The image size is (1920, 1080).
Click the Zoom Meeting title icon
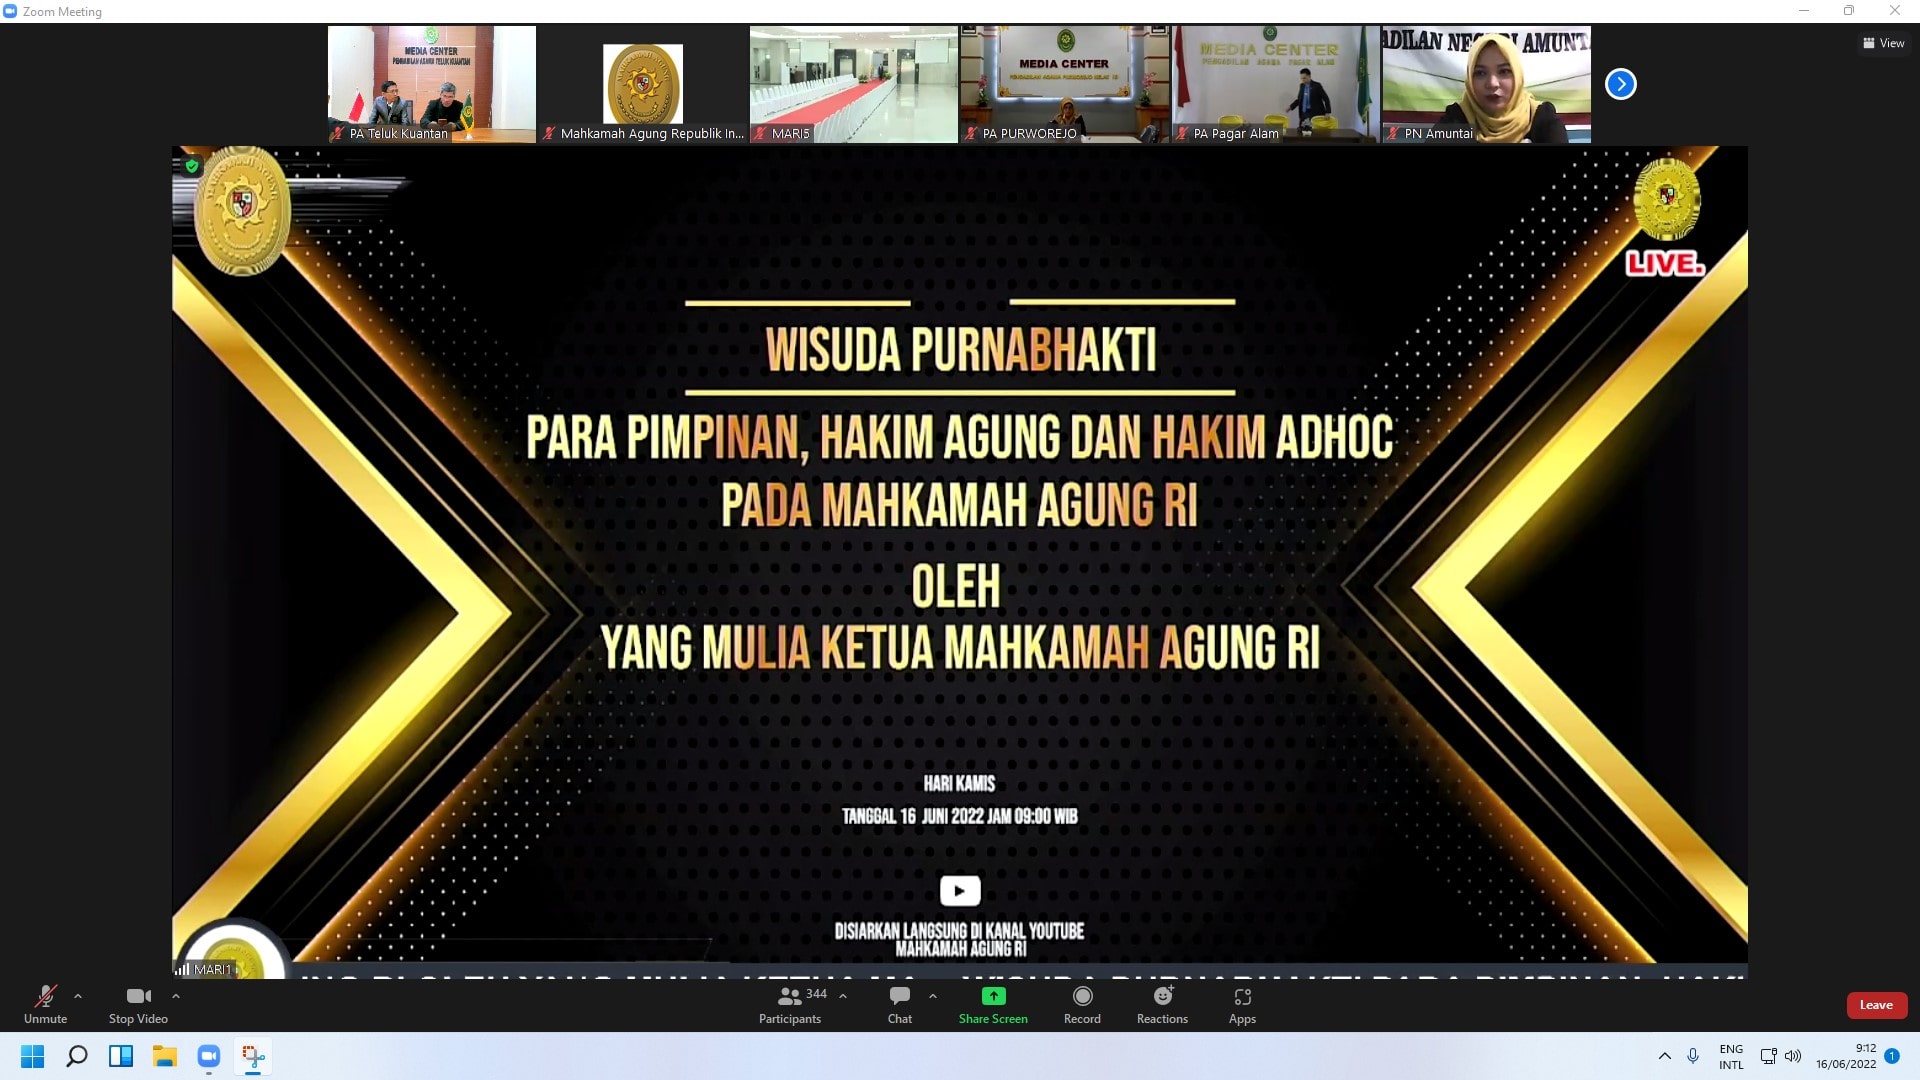(x=10, y=11)
